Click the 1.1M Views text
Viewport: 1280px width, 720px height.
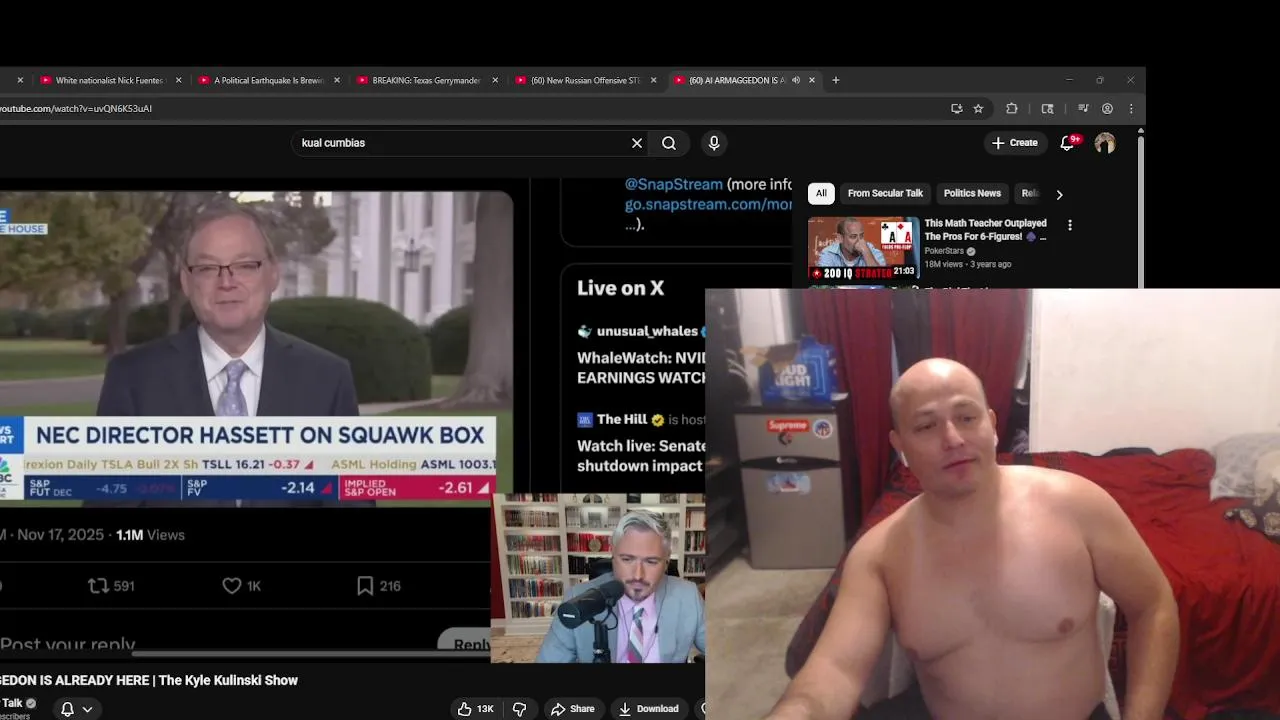pyautogui.click(x=151, y=535)
